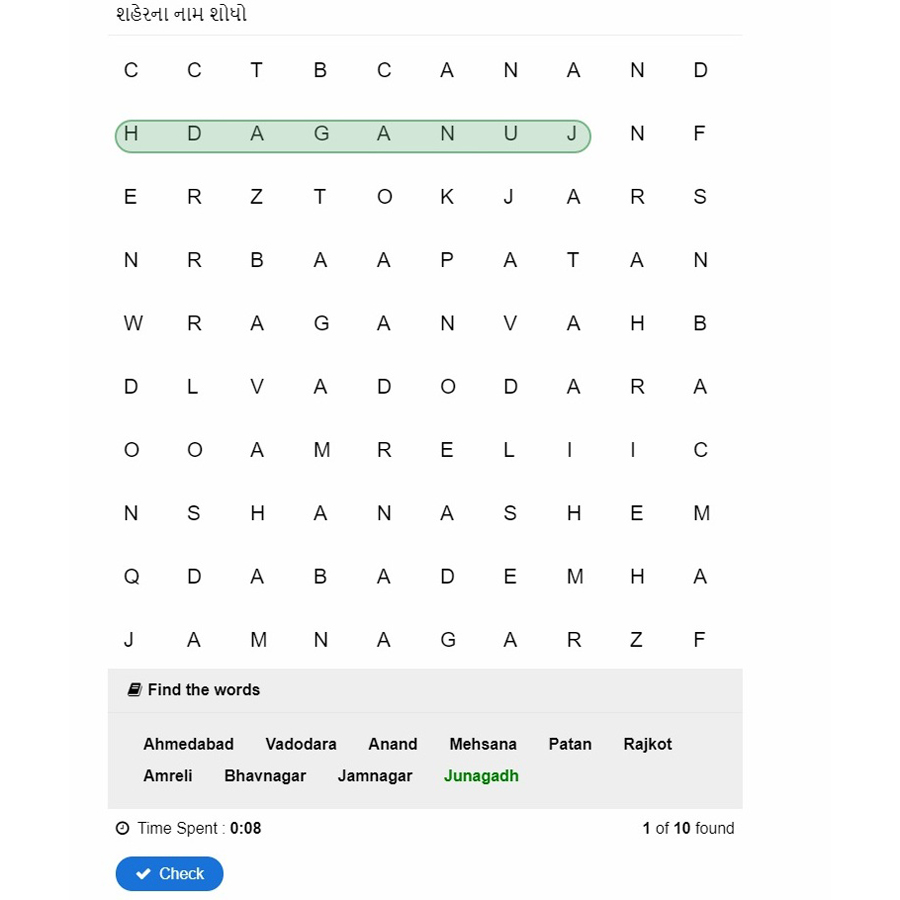Click the green found word Junagadh
This screenshot has height=900, width=900.
click(x=481, y=776)
